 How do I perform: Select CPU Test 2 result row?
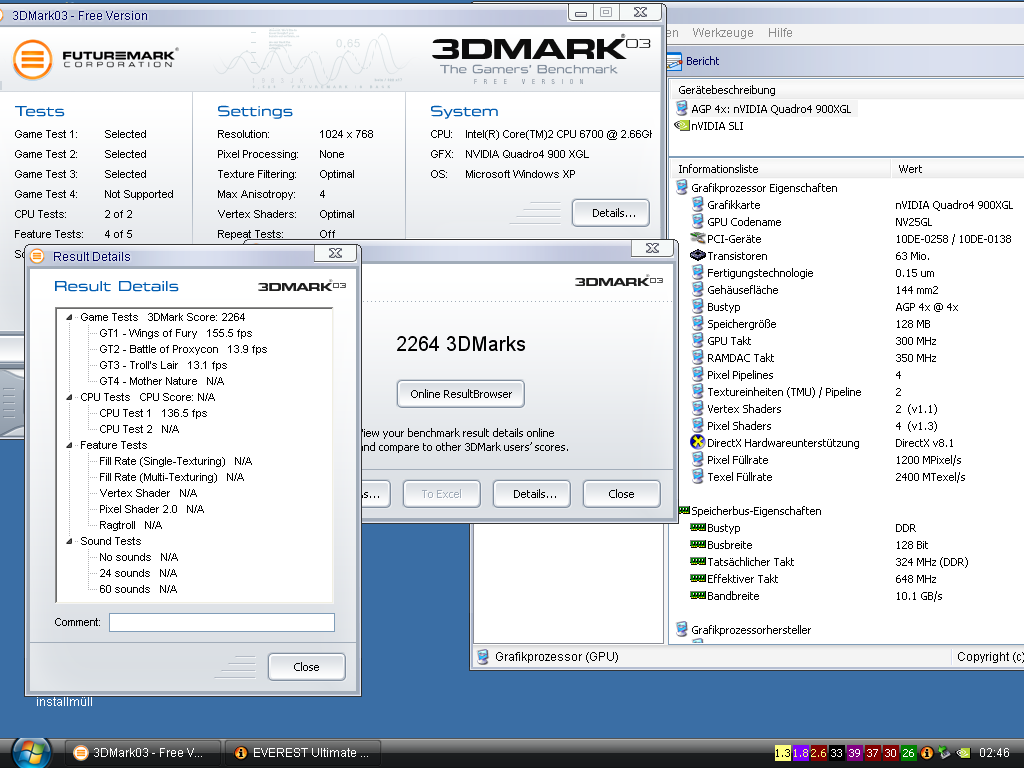point(139,429)
